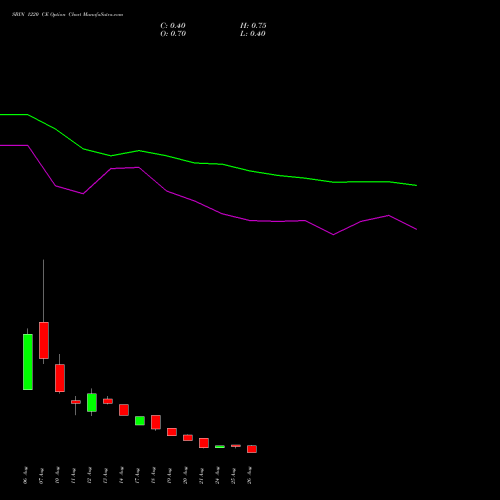
Task: Select the '06 Aug' date label
Action: pyautogui.click(x=26, y=475)
